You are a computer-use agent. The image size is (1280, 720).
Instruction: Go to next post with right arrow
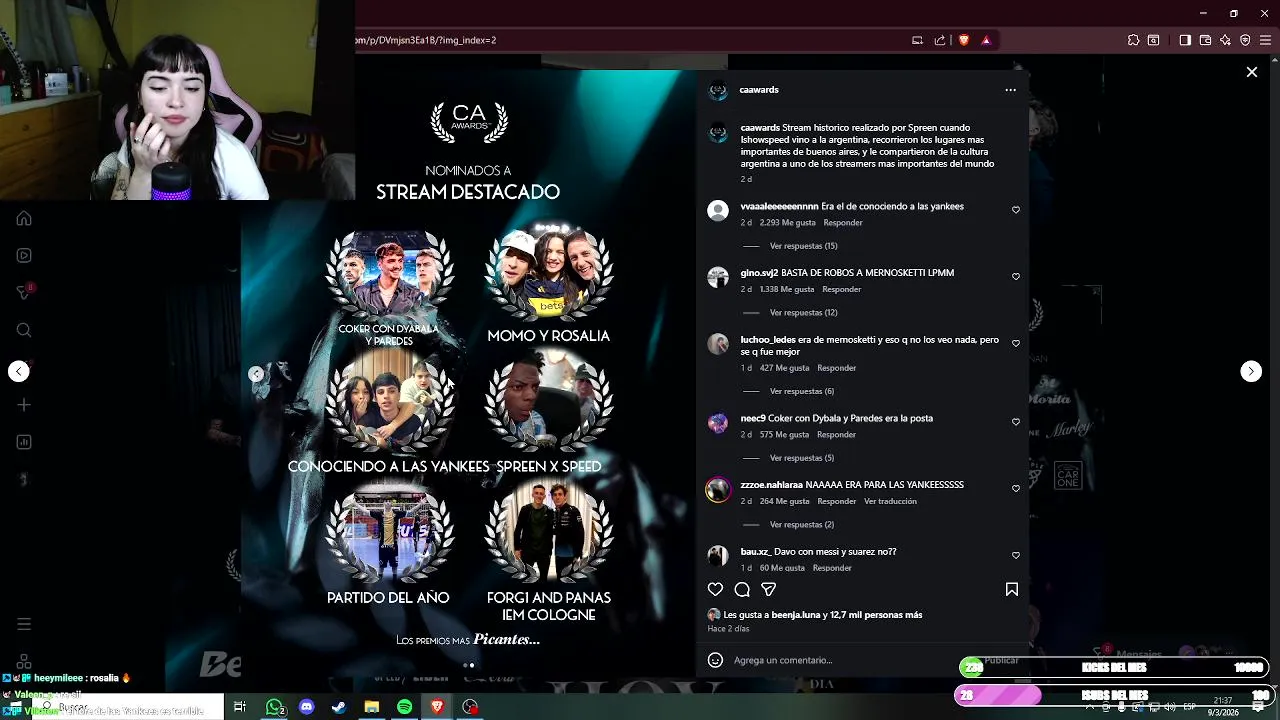(1251, 371)
